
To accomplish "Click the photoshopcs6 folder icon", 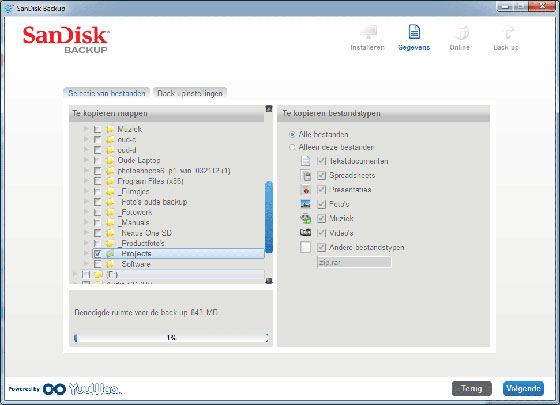I will [110, 171].
